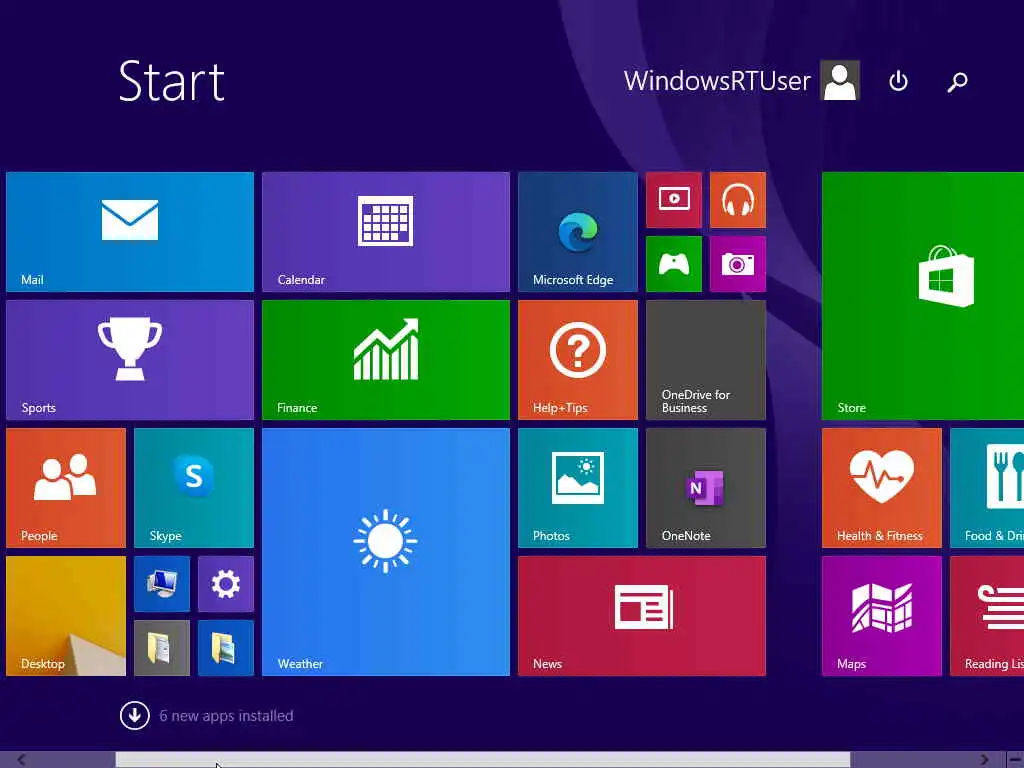Open the Sports trophy tile
The image size is (1024, 768).
point(130,360)
